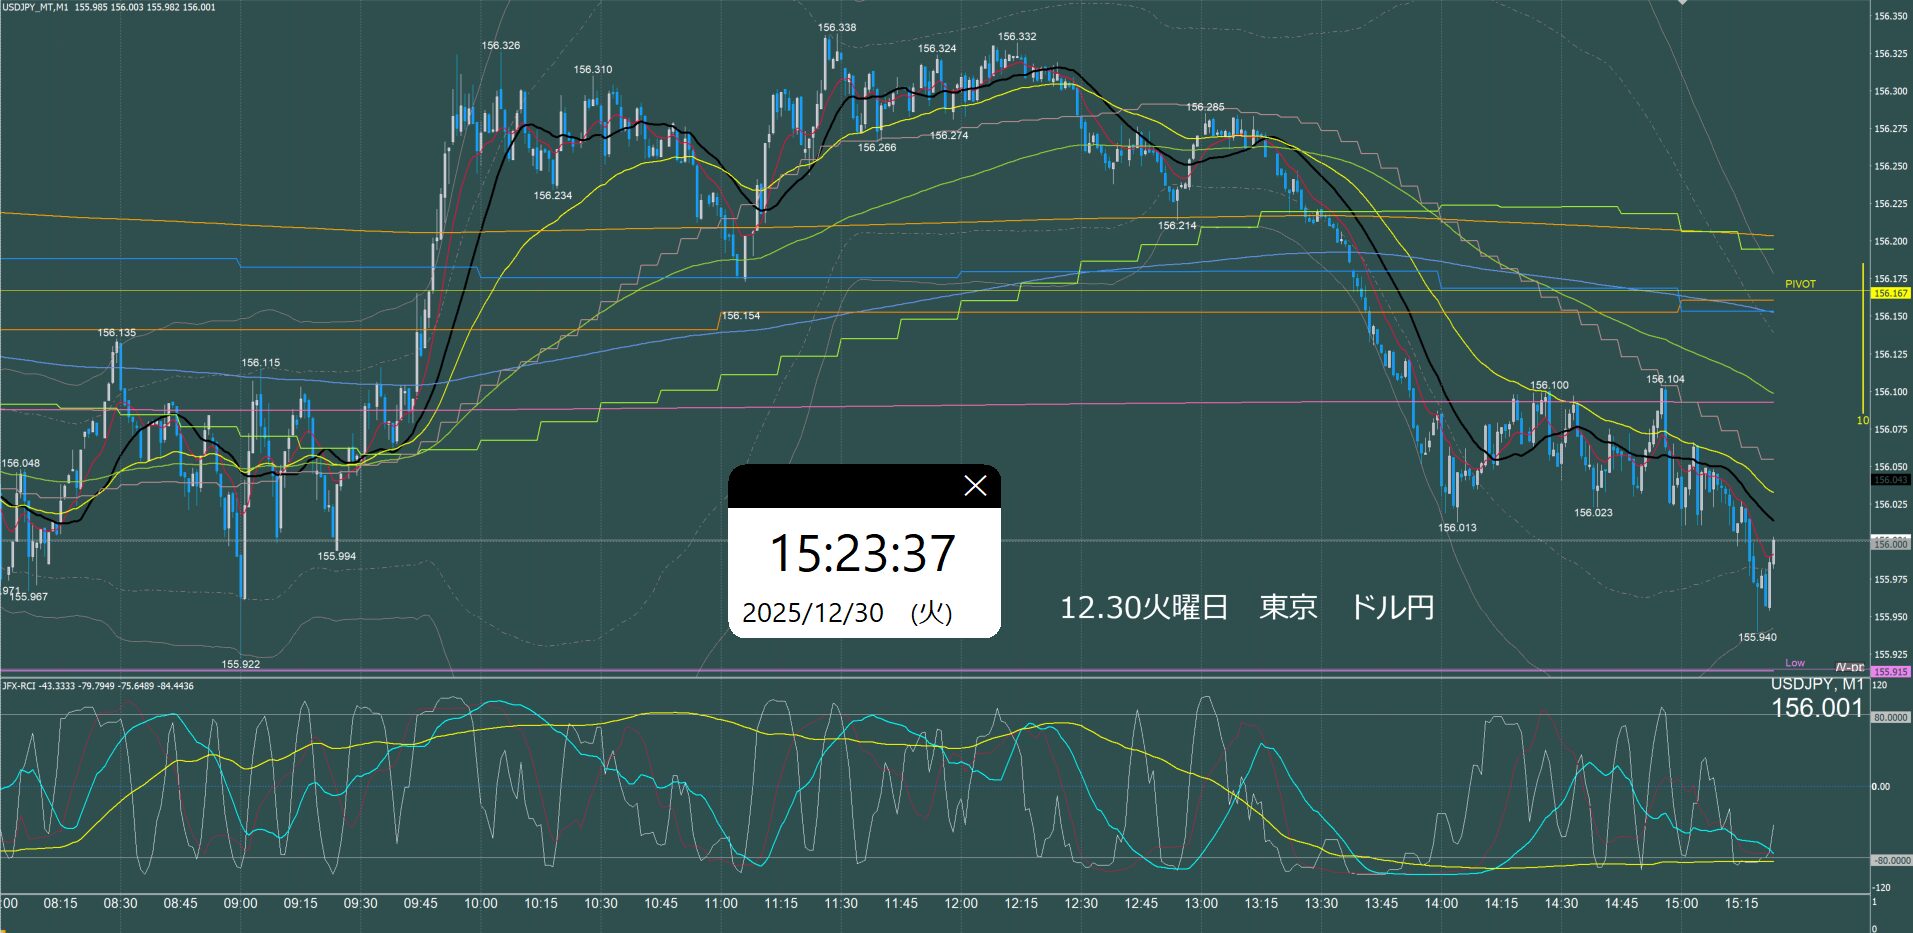Click the large 156.001 price readout
Viewport: 1913px width, 933px height.
click(1817, 708)
